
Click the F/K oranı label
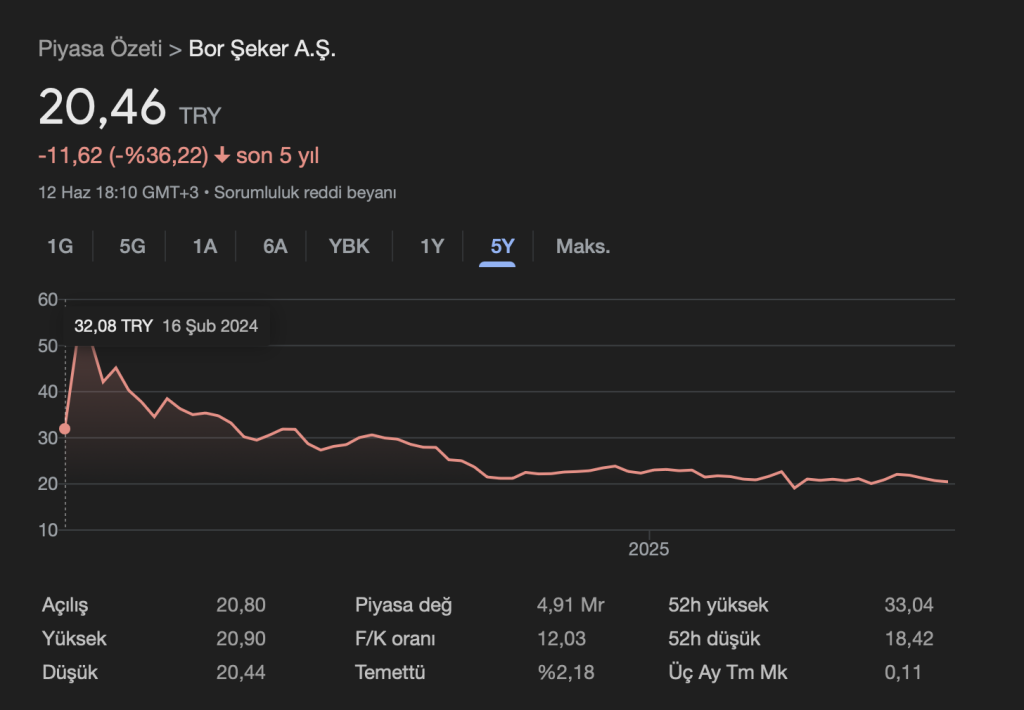pos(395,638)
